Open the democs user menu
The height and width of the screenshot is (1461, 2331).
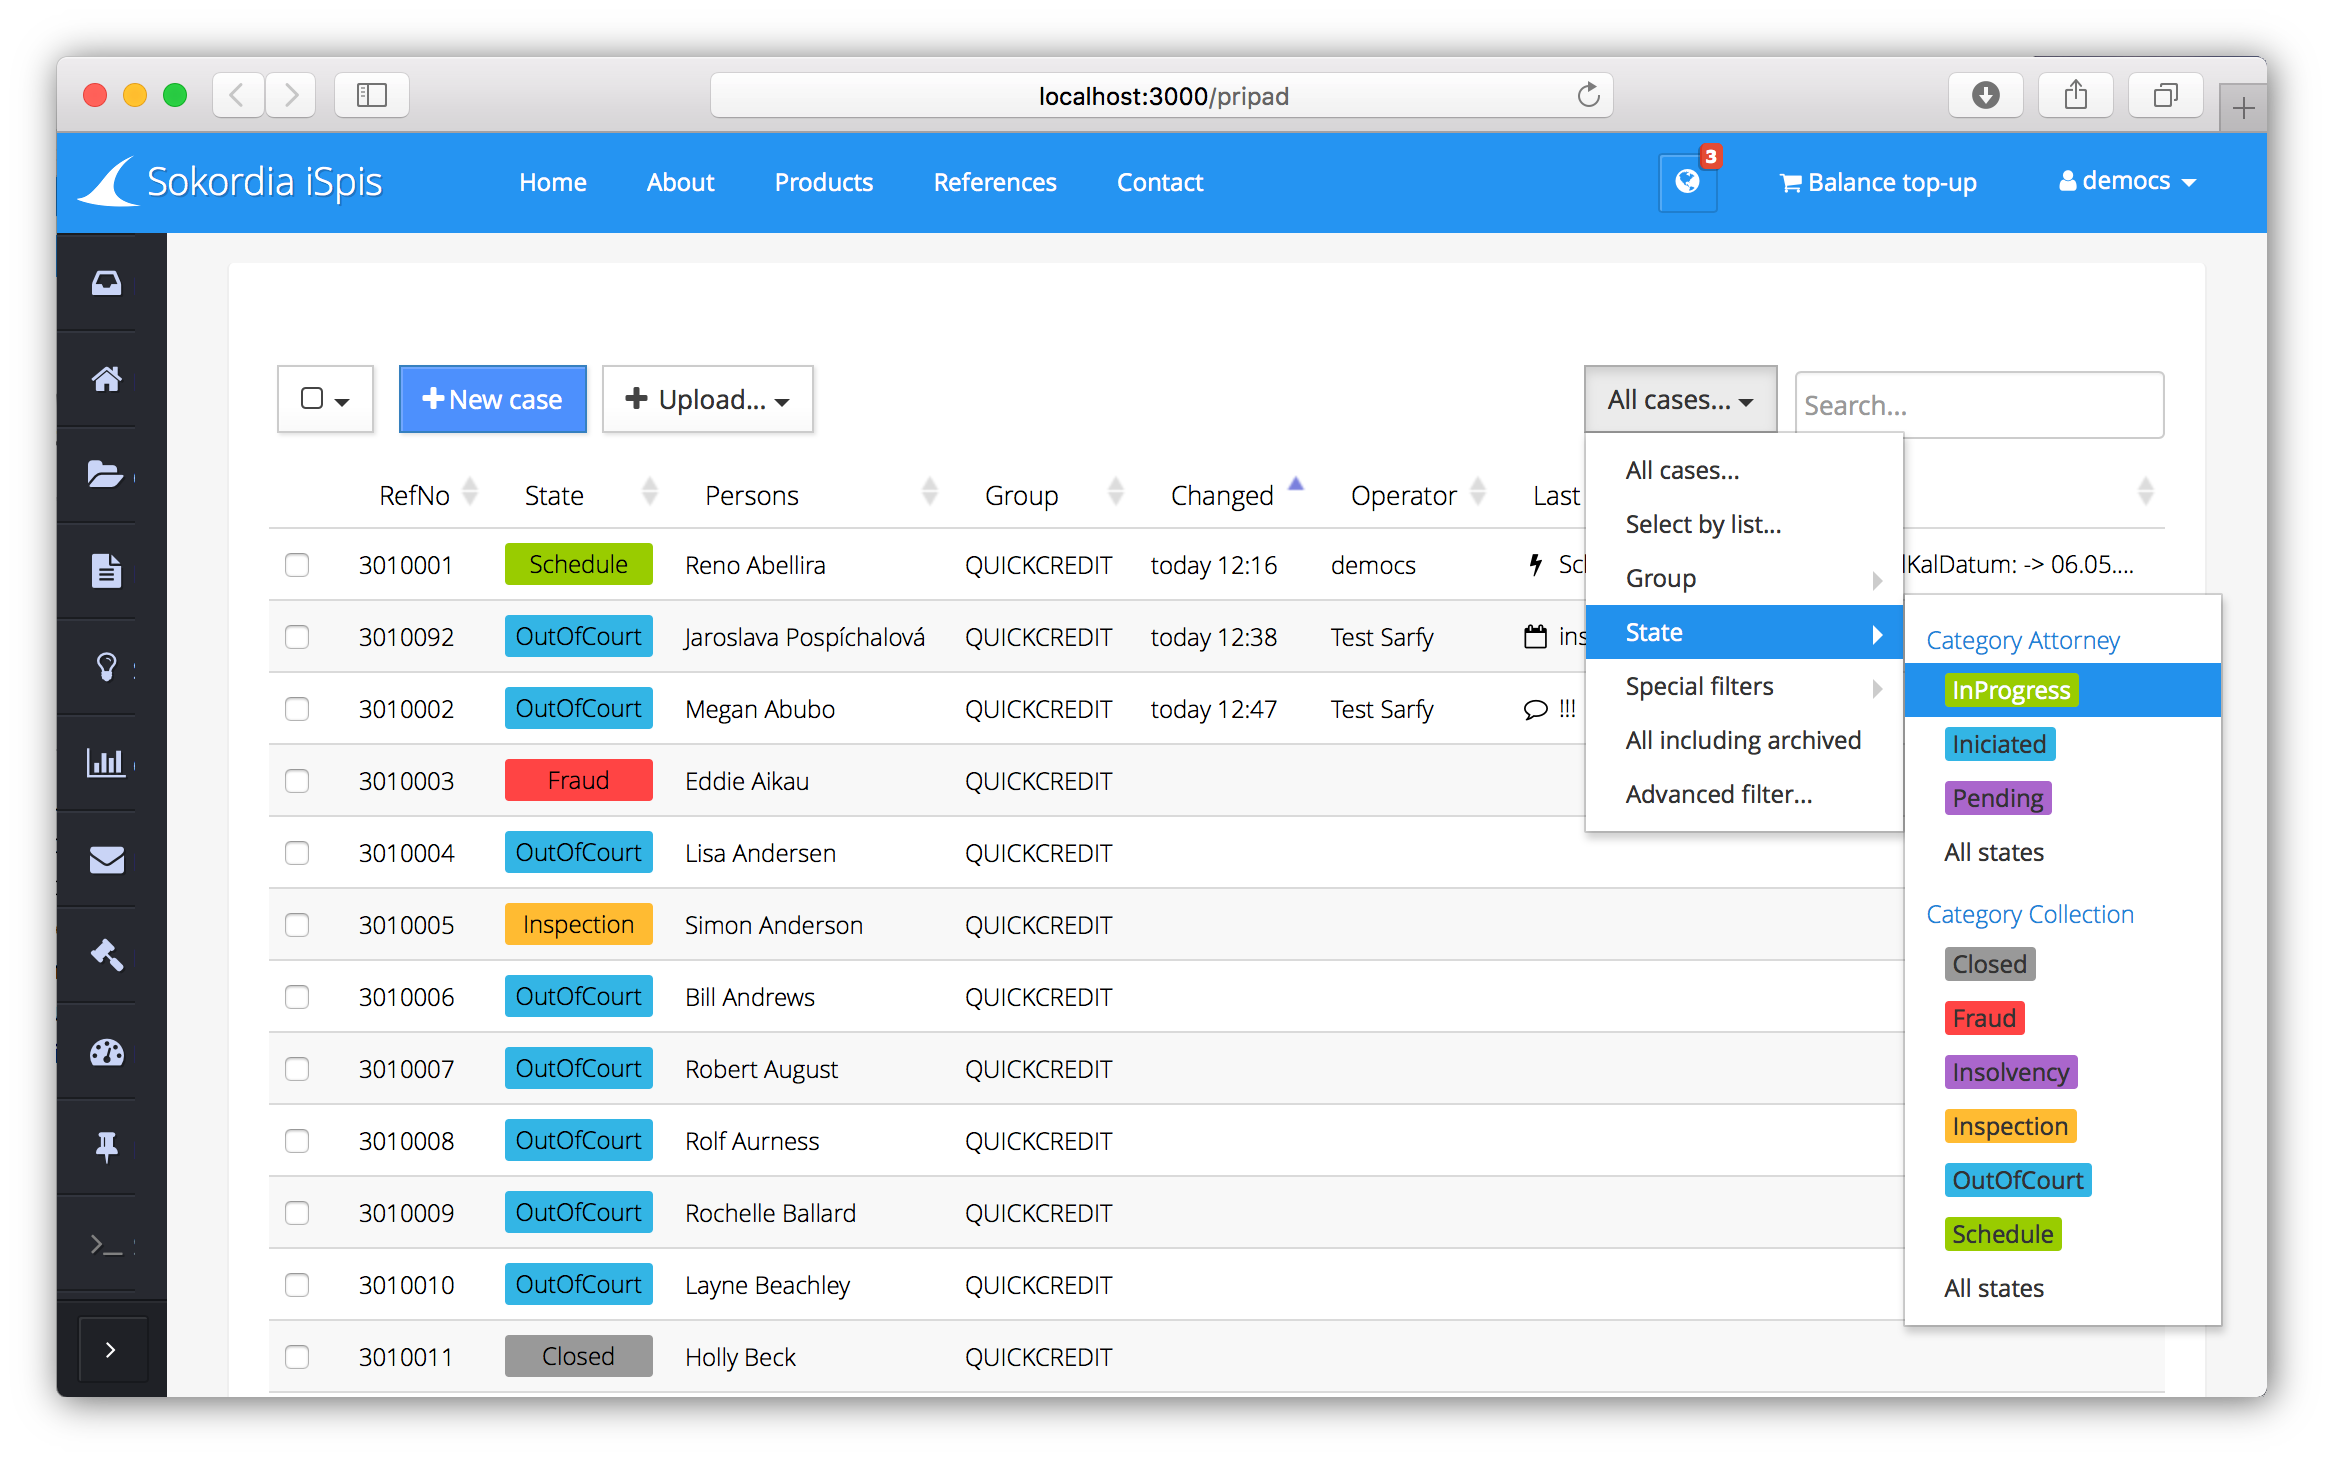point(2127,181)
